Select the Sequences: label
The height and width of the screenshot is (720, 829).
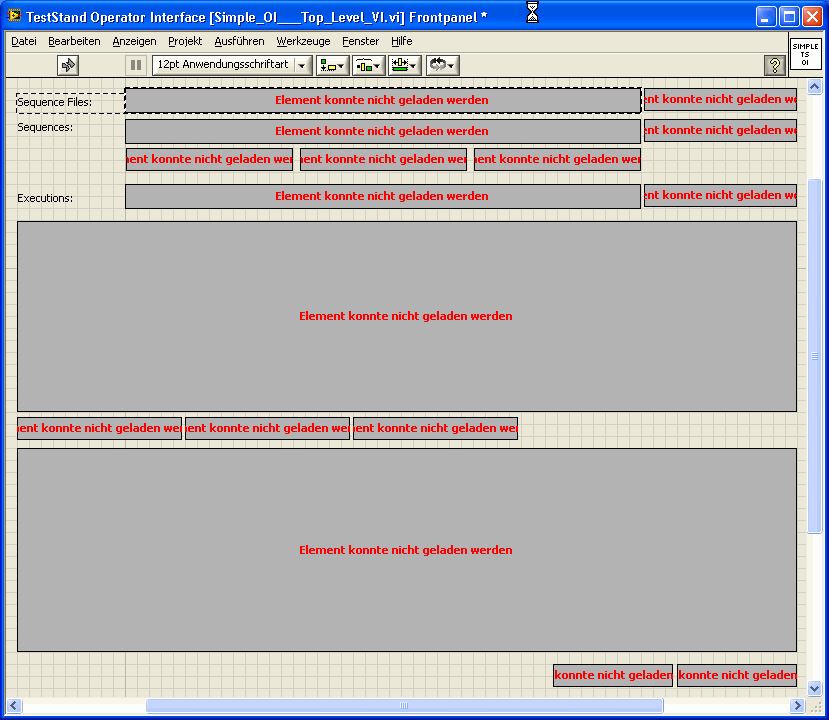point(45,127)
